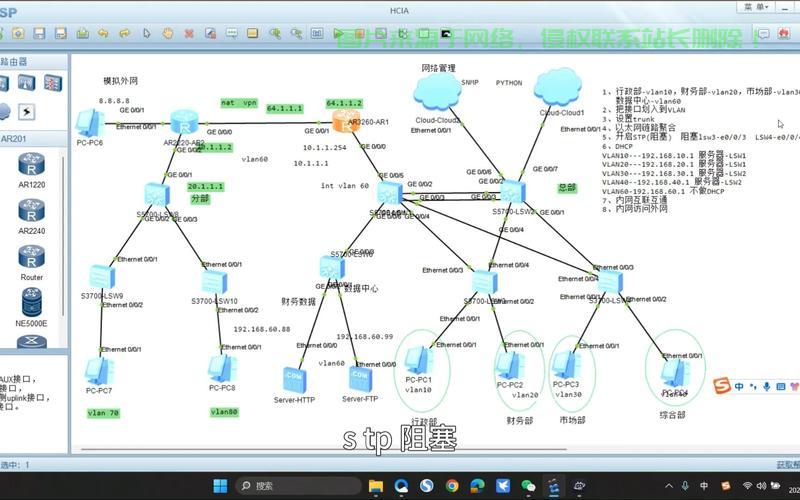Select the hand pan tool
800x500 pixels.
(168, 34)
